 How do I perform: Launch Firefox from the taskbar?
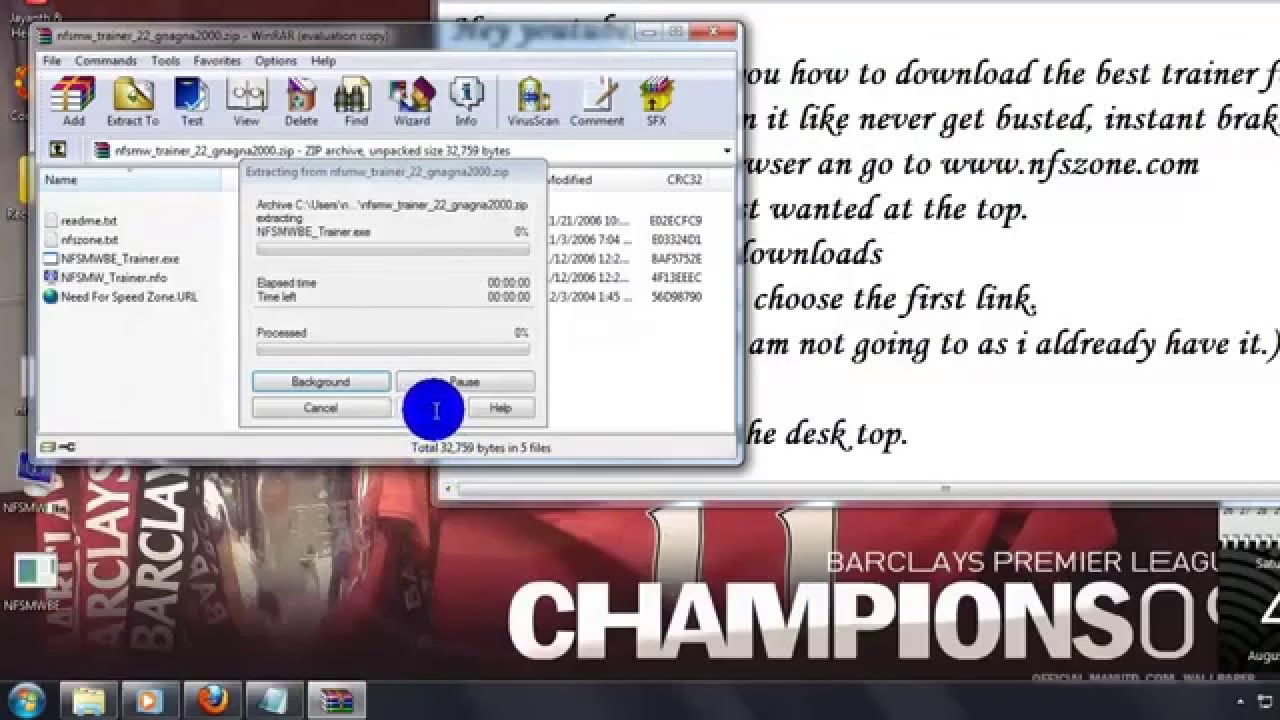coord(213,699)
